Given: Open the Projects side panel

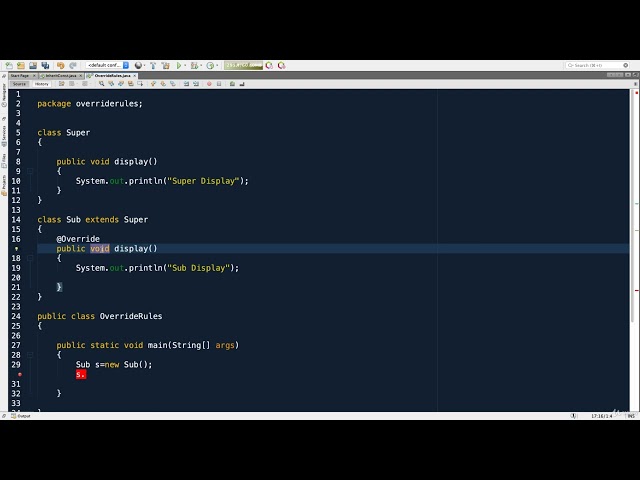Looking at the screenshot, I should pyautogui.click(x=4, y=185).
